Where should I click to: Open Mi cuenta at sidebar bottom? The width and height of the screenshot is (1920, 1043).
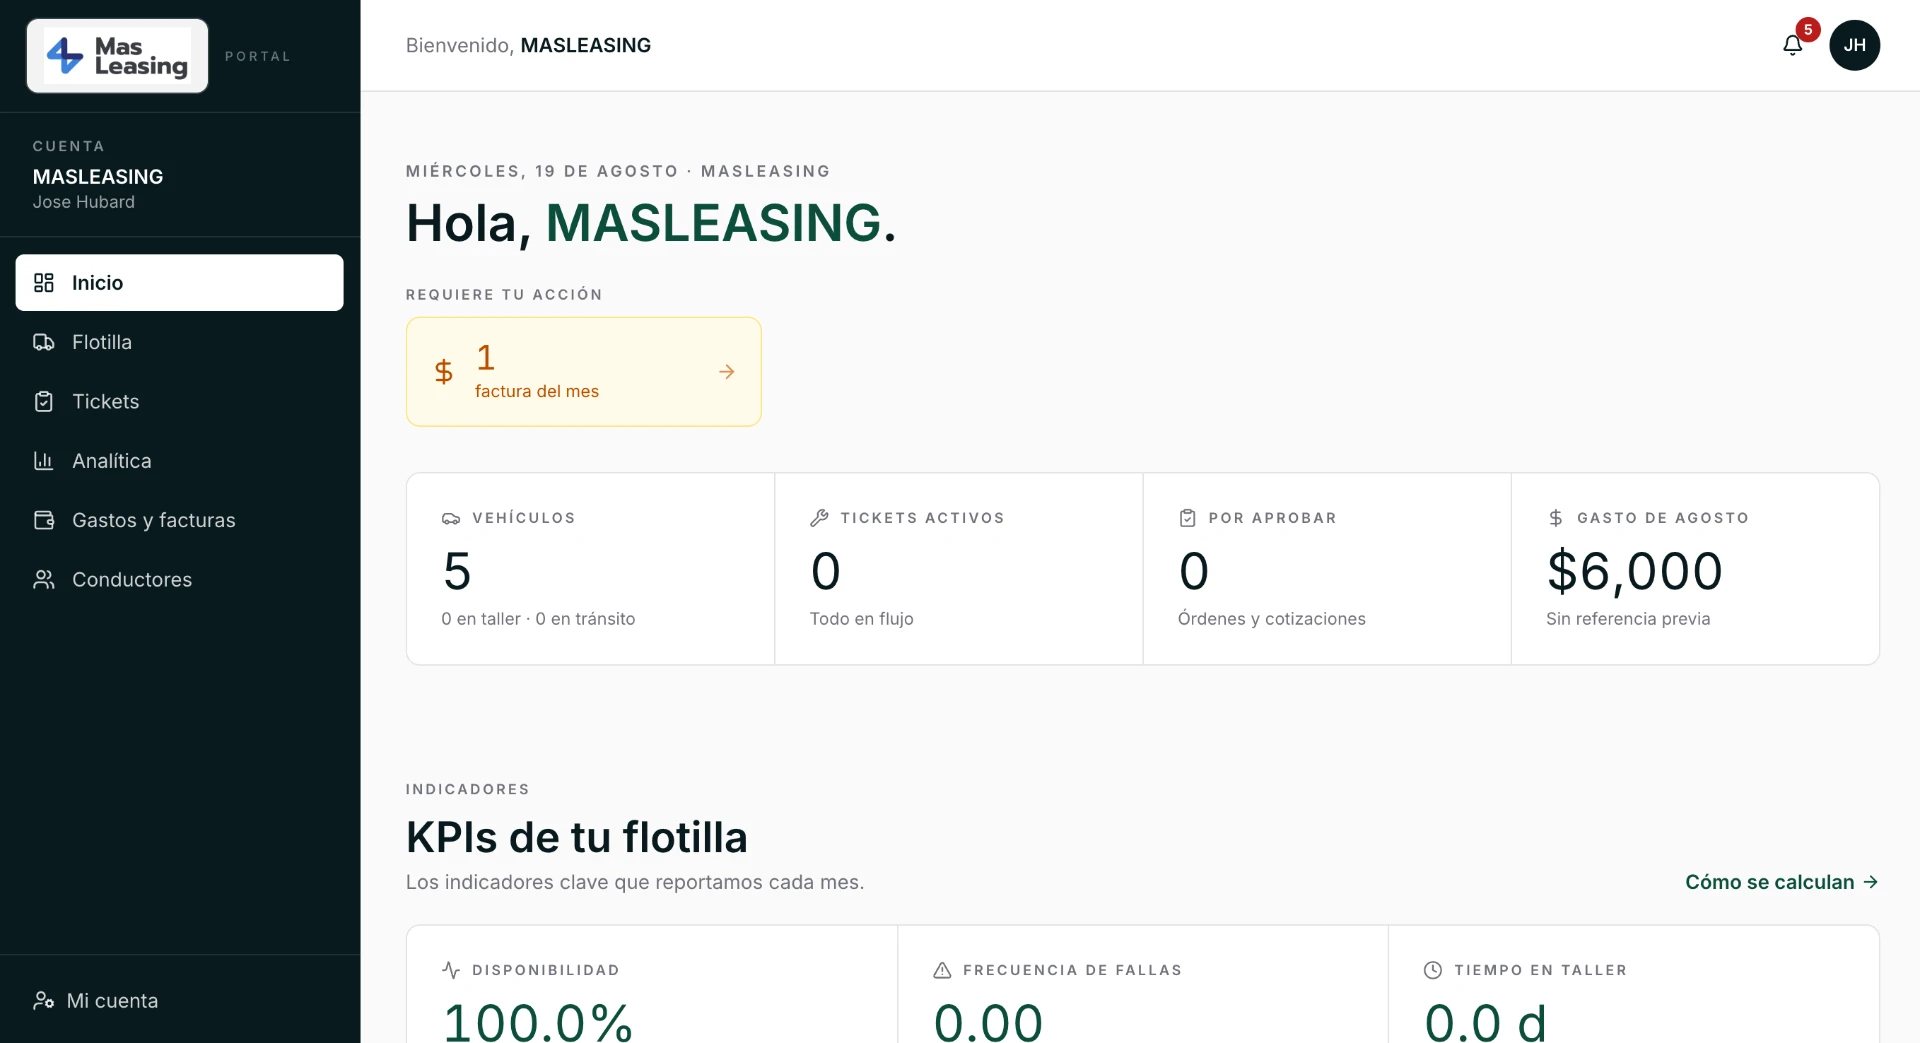click(x=179, y=1000)
